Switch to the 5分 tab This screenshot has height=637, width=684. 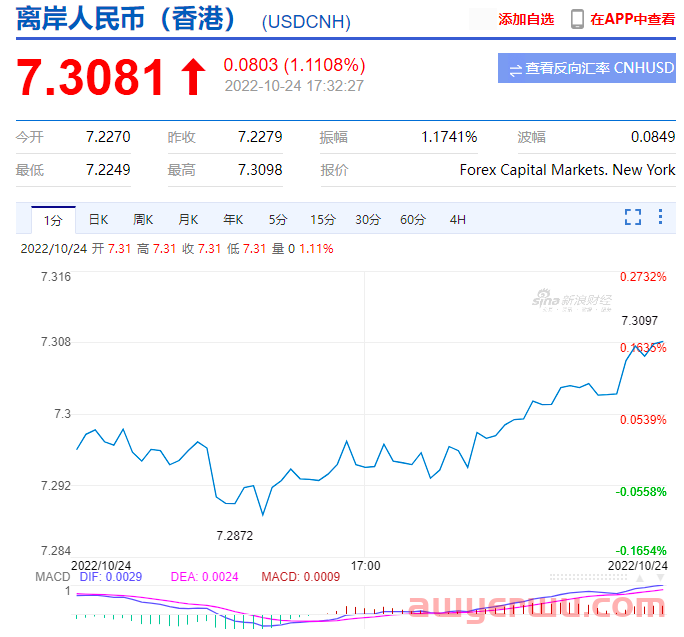[278, 219]
